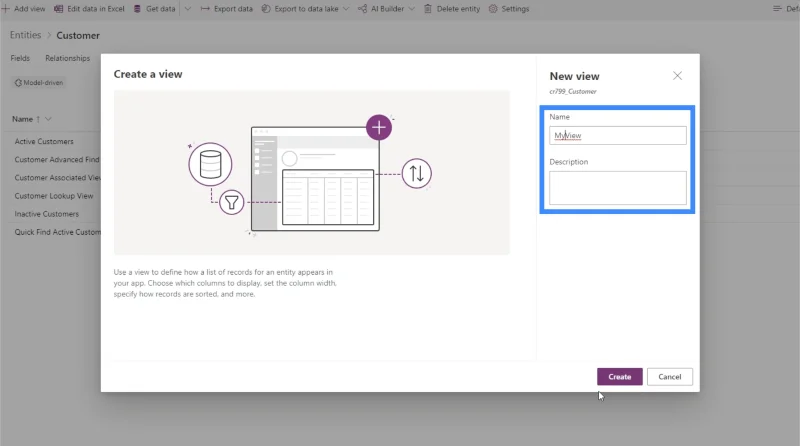Click the purple plus icon in illustration
800x446 pixels.
pyautogui.click(x=379, y=128)
